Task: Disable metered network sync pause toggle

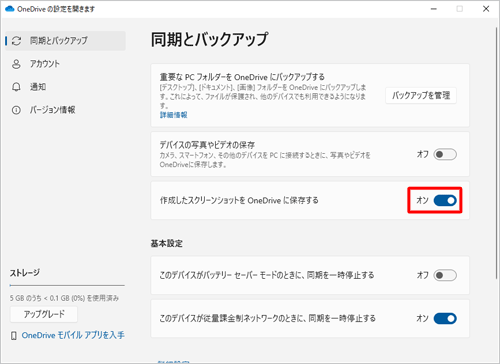Action: pos(445,319)
